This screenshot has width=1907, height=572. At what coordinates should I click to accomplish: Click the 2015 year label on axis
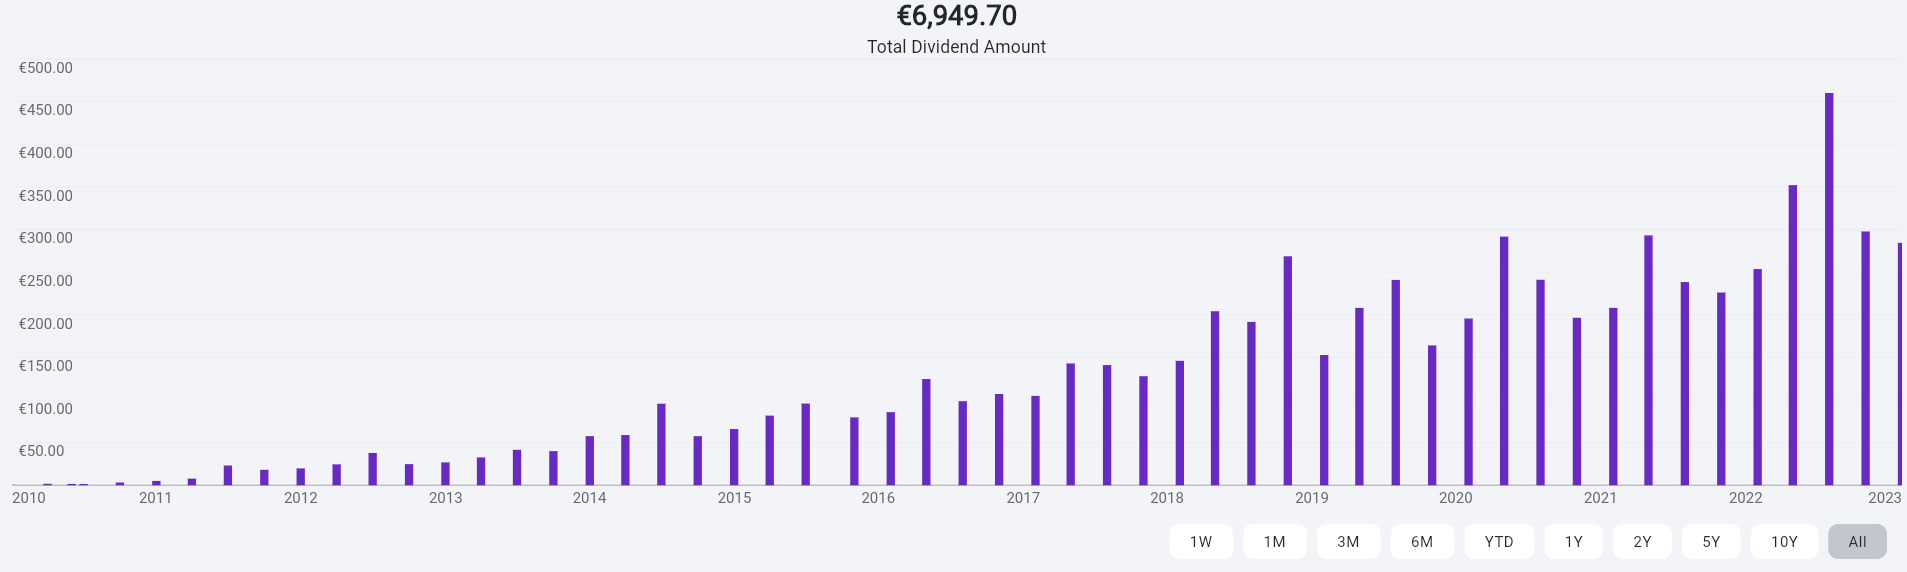point(734,498)
